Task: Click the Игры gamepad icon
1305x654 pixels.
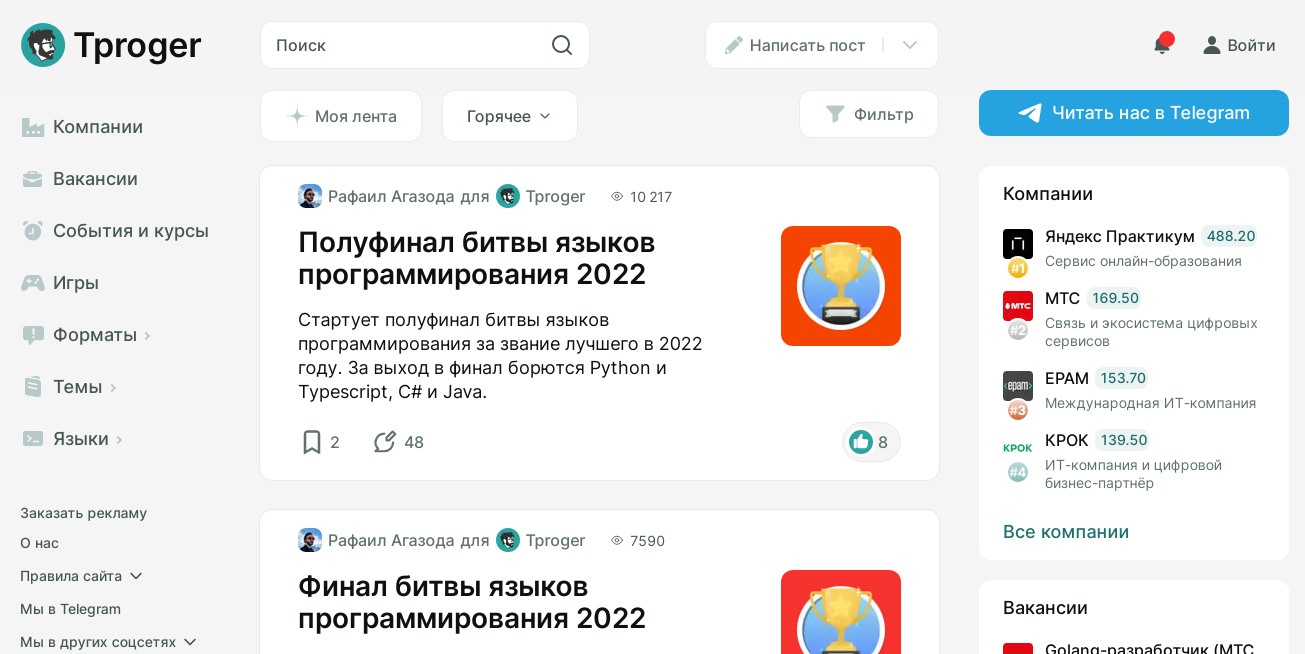Action: point(33,283)
